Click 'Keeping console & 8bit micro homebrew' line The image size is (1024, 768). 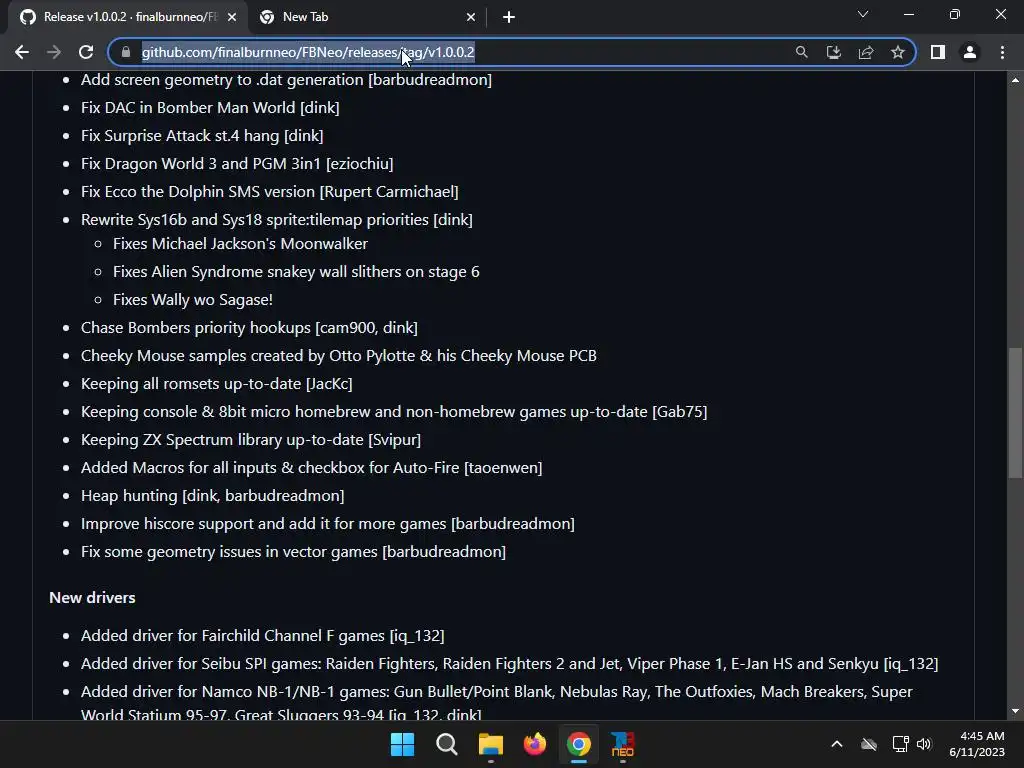tap(394, 412)
